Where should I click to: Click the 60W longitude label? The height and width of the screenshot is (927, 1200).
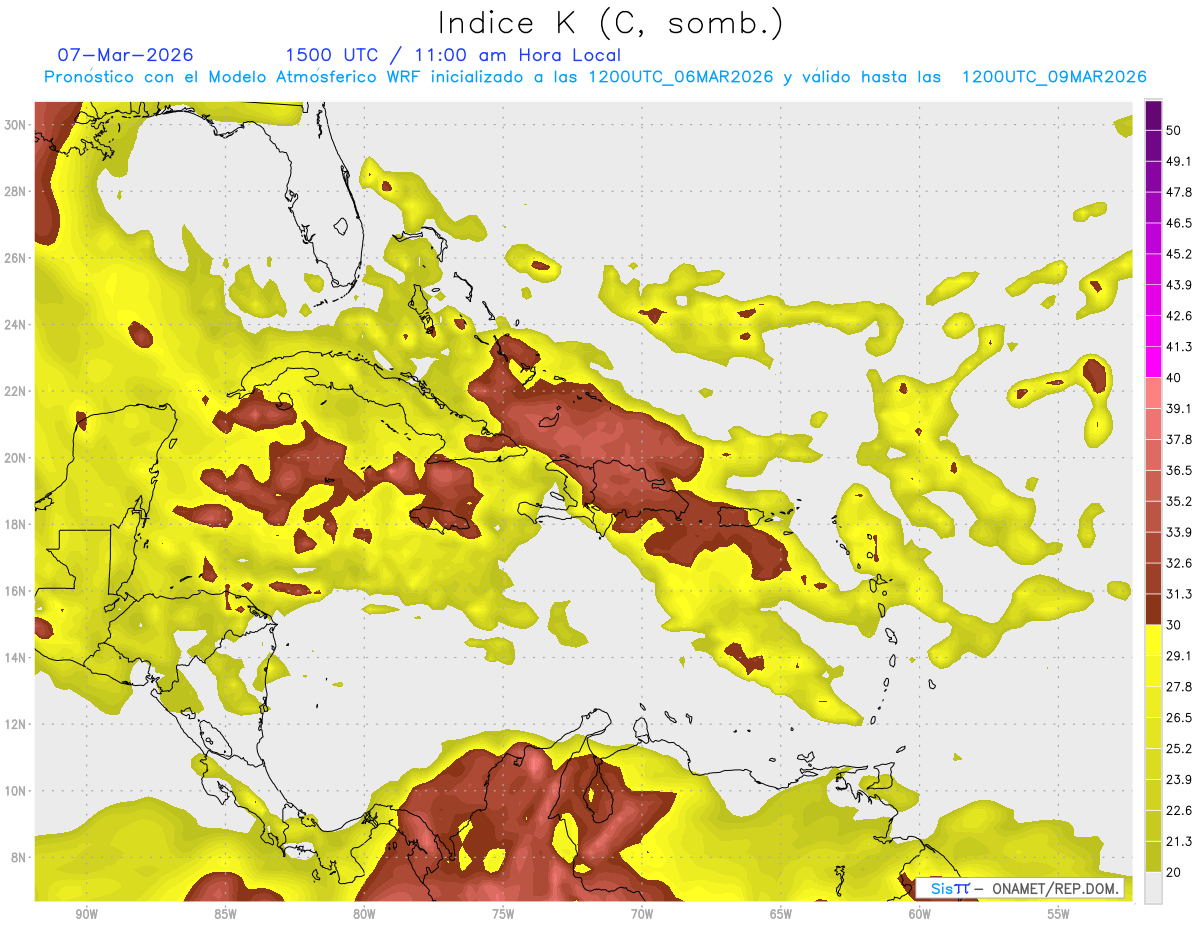coord(920,914)
